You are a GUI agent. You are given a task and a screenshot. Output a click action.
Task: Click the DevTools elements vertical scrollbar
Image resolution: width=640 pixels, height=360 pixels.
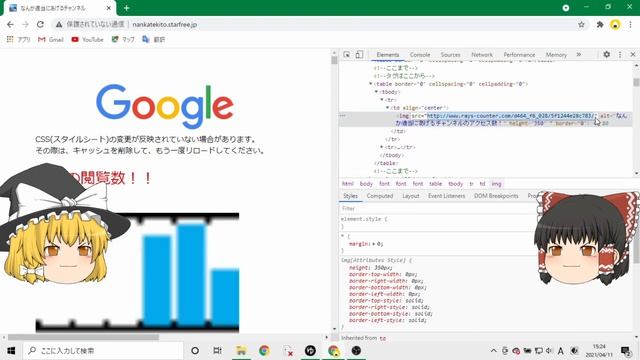(x=636, y=82)
